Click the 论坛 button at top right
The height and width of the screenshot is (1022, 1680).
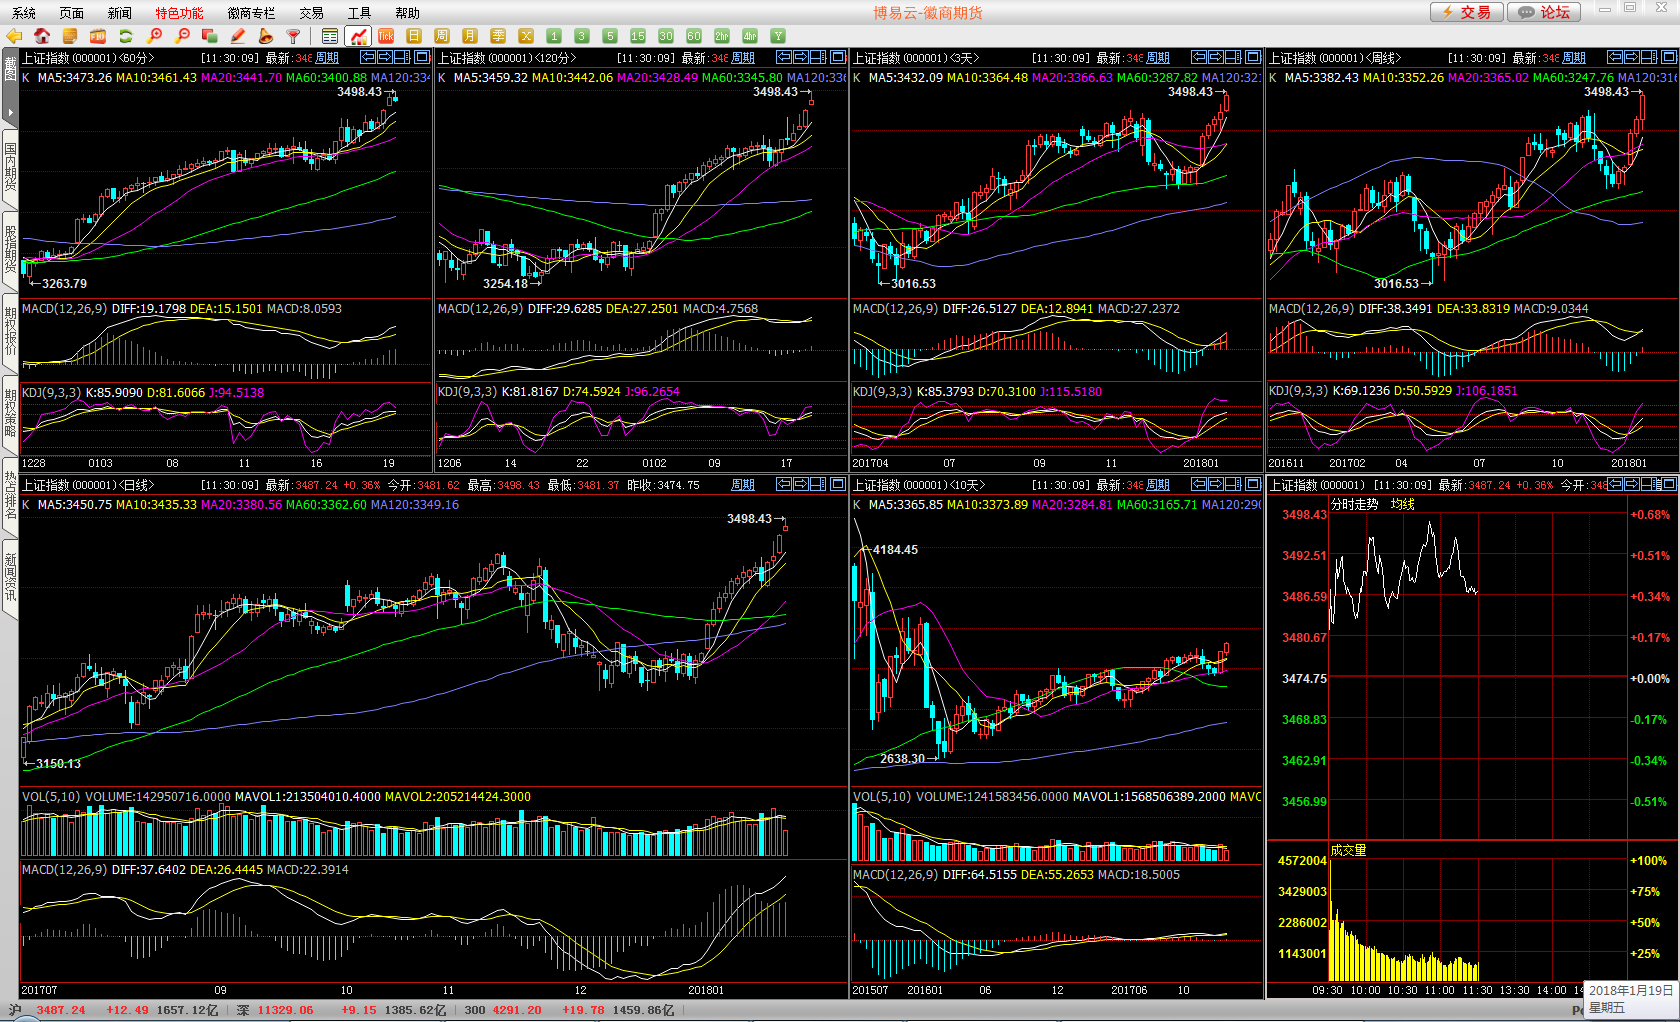pos(1544,12)
